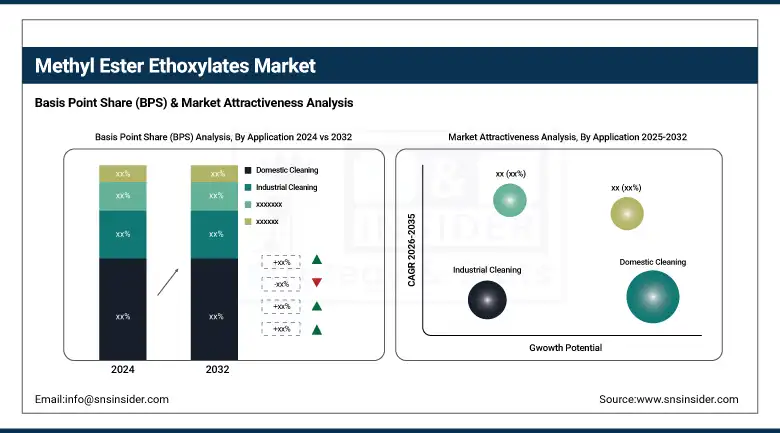780x433 pixels.
Task: Click the dashed -xx% value box
Action: 281,283
